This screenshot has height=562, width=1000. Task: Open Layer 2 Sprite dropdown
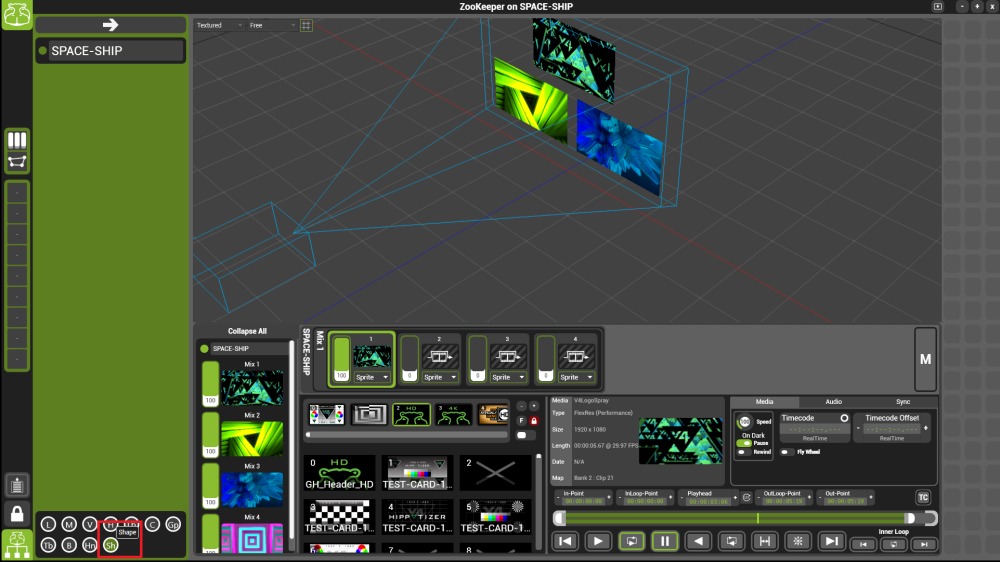click(x=440, y=378)
